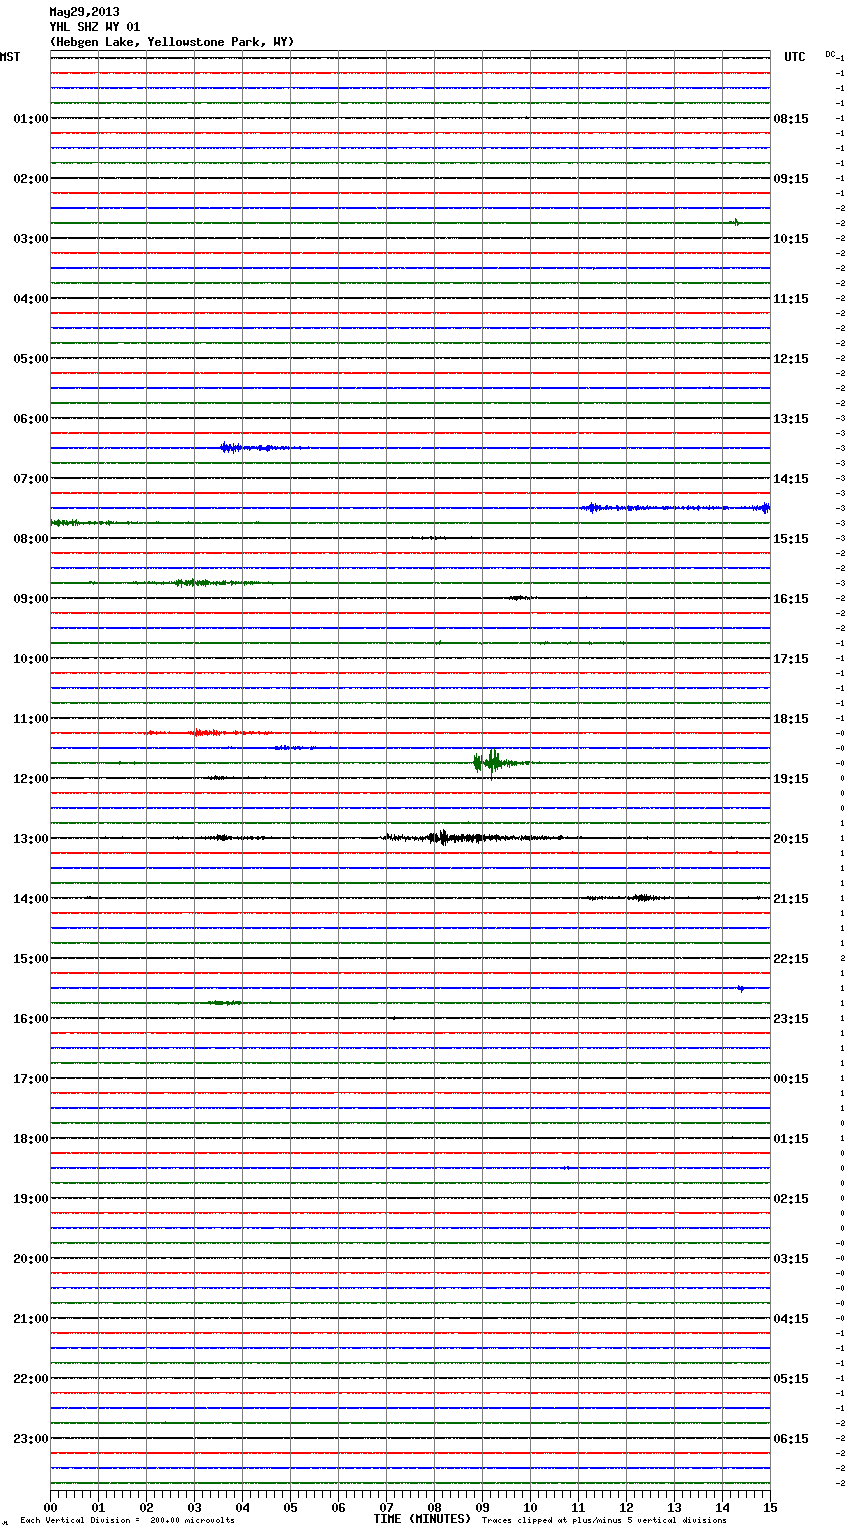The height and width of the screenshot is (1534, 850).
Task: Select the 20:00 MST row label
Action: (31, 1259)
